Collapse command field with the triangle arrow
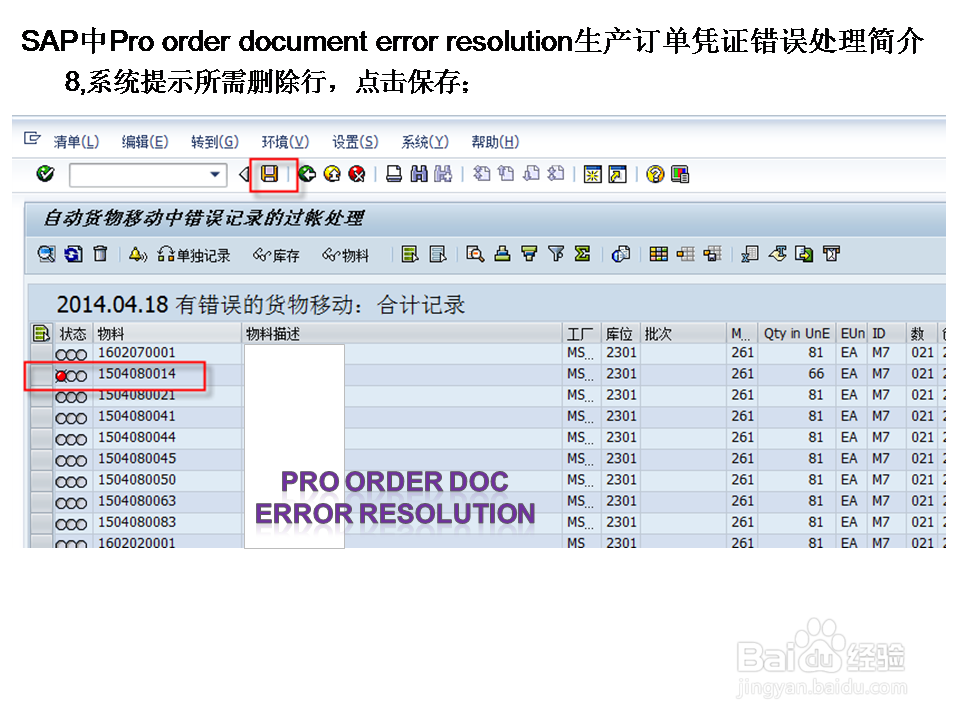Screen dimensions: 960x720 tap(244, 174)
